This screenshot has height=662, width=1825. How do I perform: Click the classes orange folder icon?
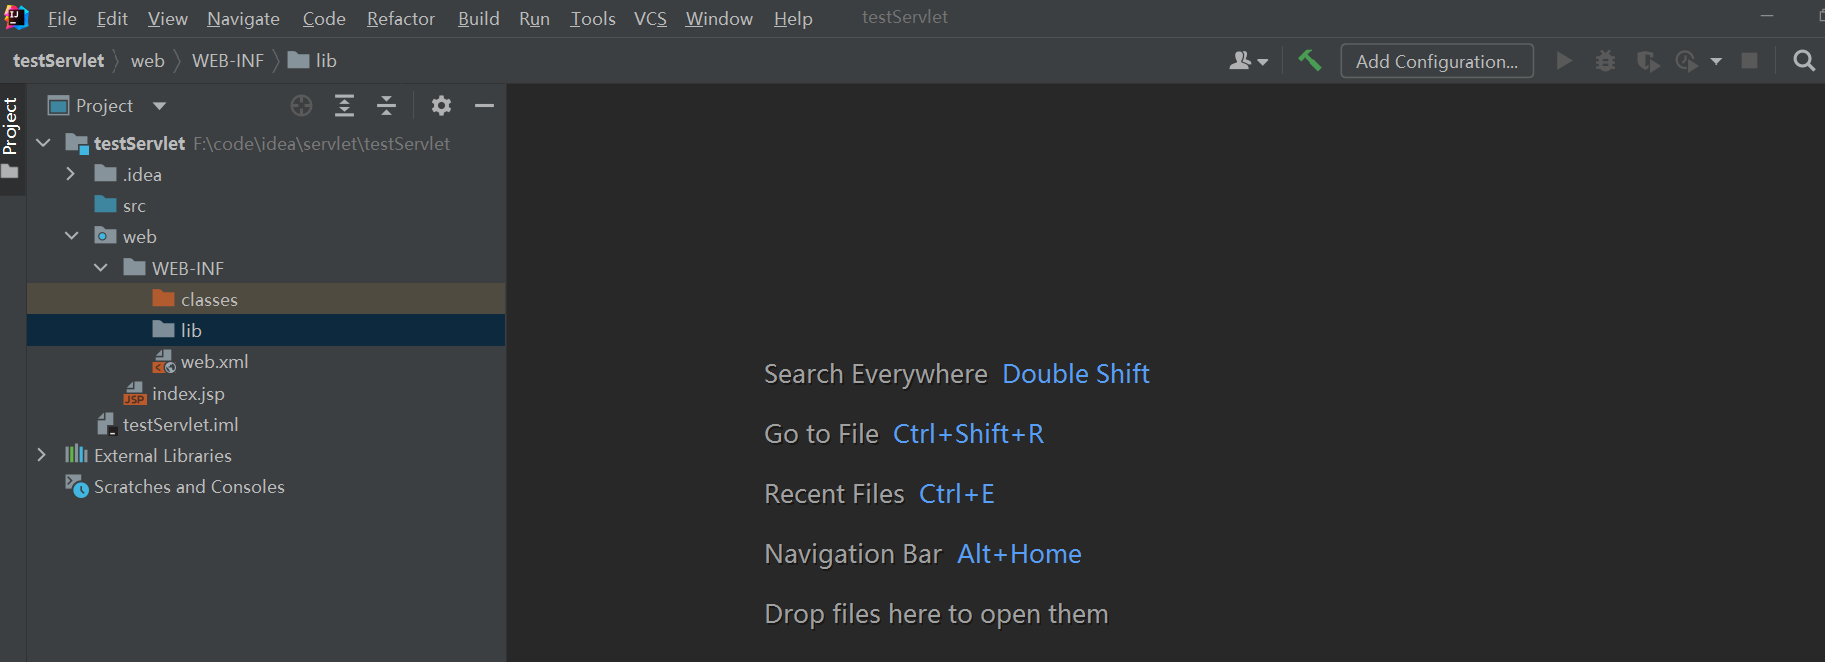click(x=163, y=298)
